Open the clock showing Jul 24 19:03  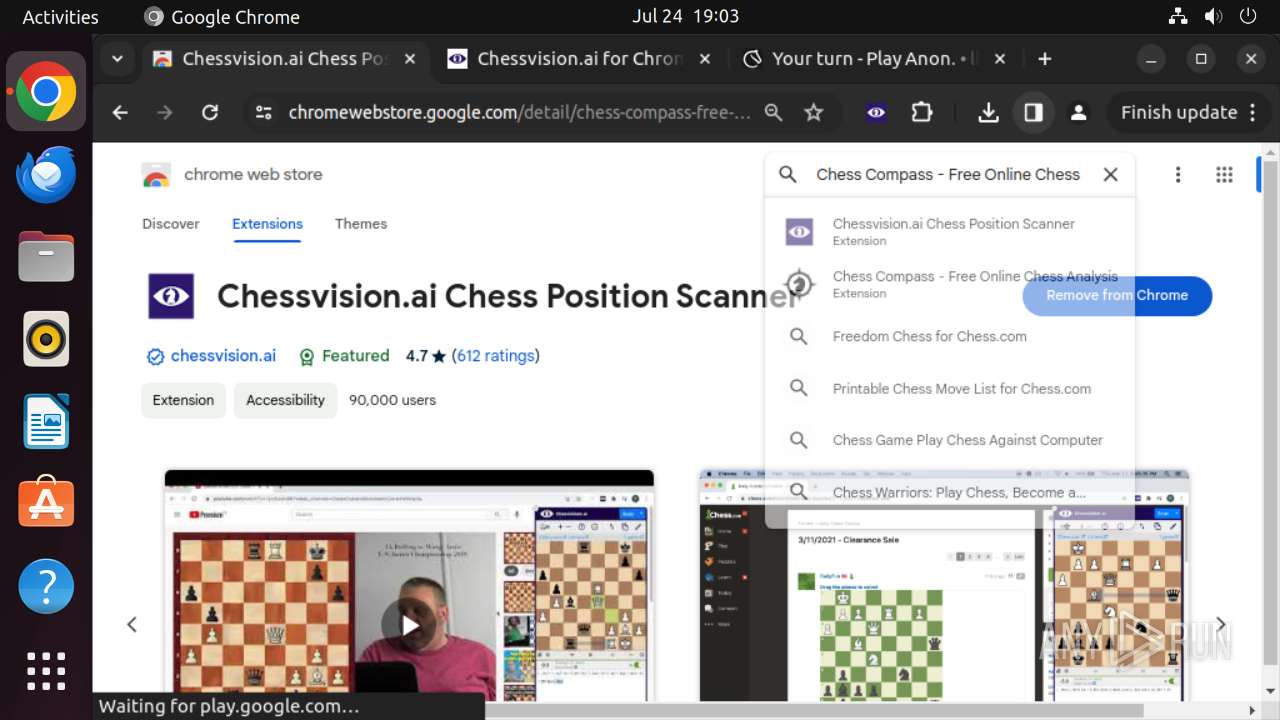click(686, 16)
